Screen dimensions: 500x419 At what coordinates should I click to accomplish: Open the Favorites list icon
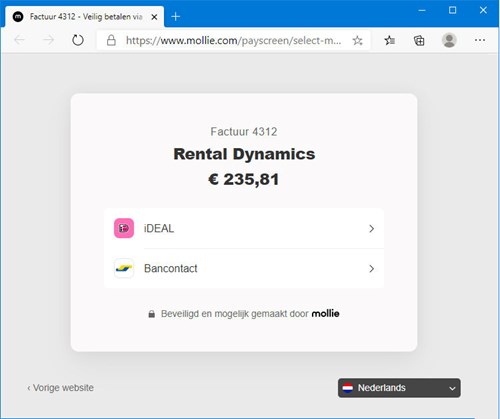point(390,41)
